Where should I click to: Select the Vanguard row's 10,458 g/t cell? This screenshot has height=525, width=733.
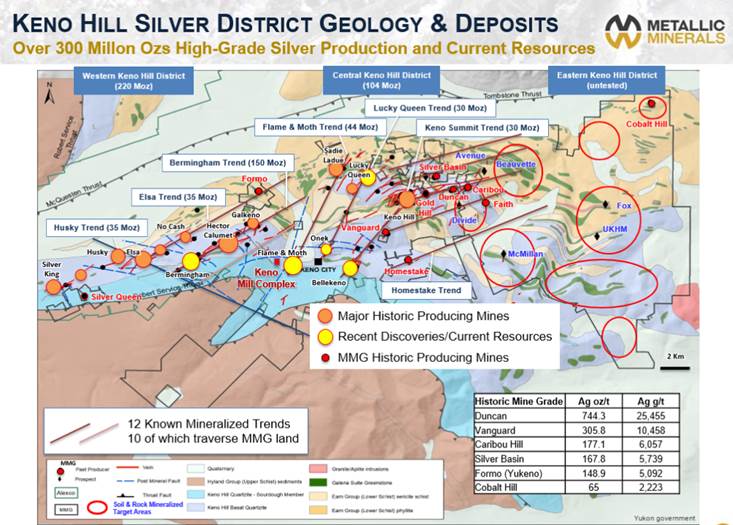(x=651, y=430)
